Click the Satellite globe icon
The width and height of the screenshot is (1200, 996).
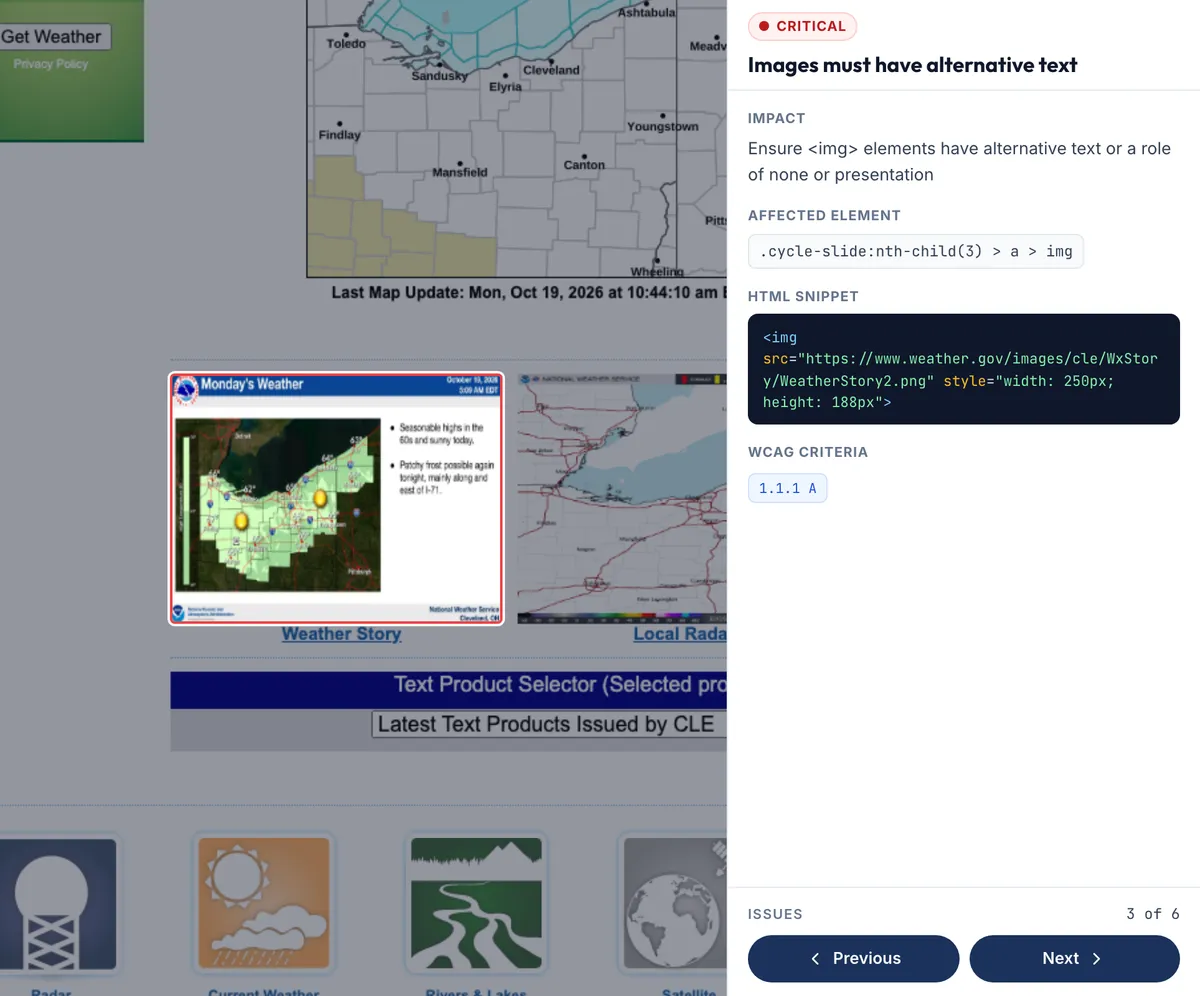click(676, 904)
